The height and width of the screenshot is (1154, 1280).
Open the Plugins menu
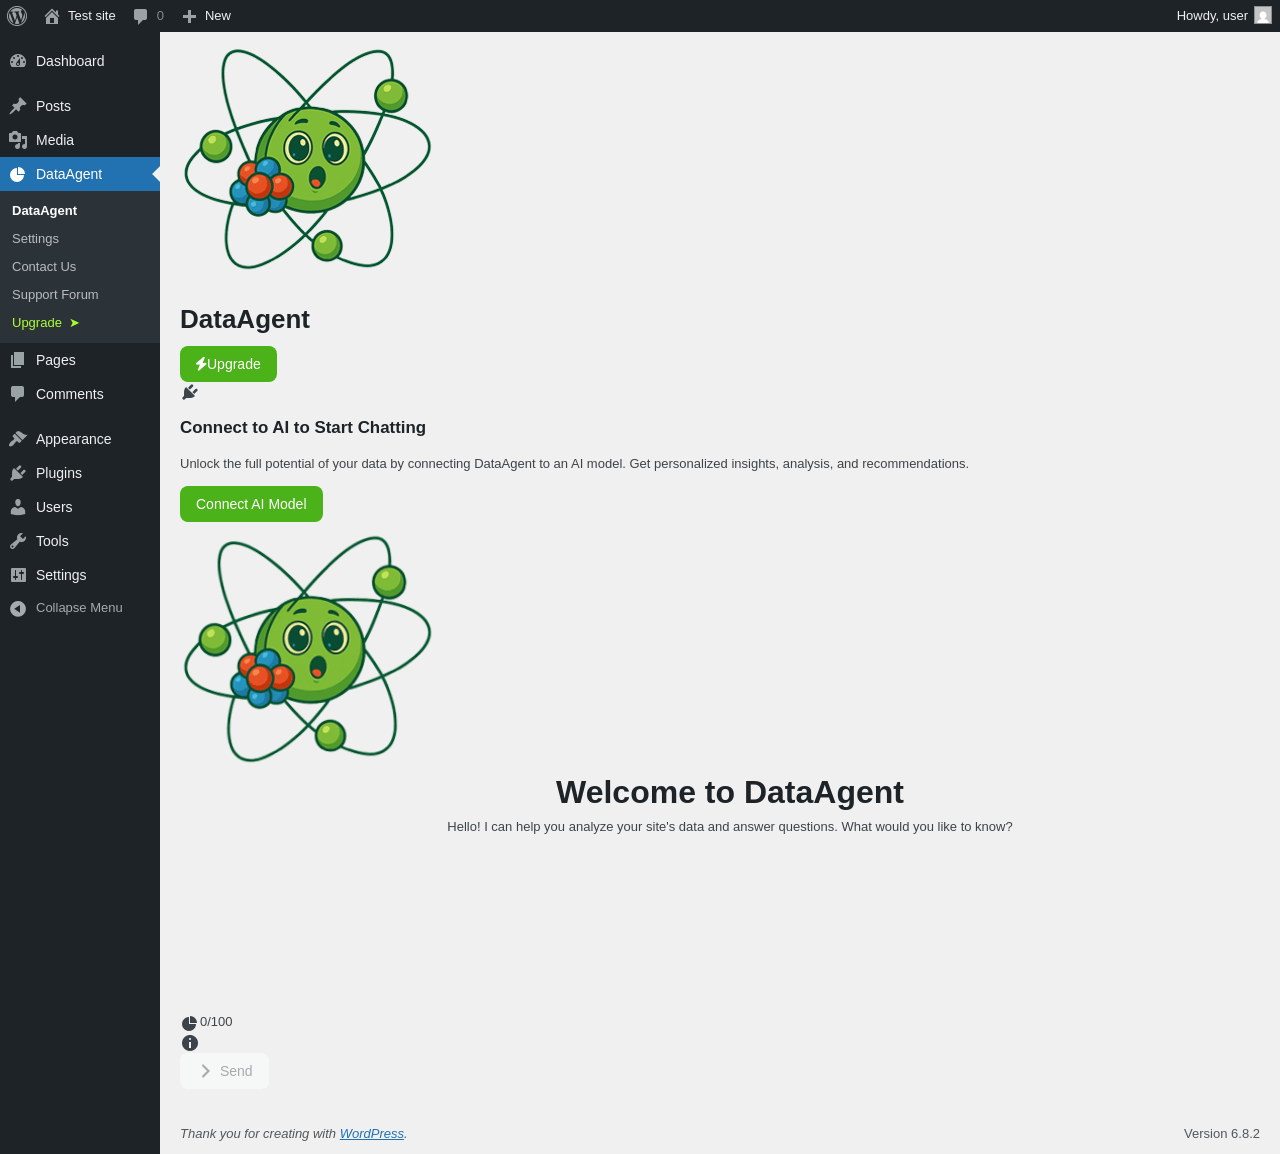click(x=80, y=473)
